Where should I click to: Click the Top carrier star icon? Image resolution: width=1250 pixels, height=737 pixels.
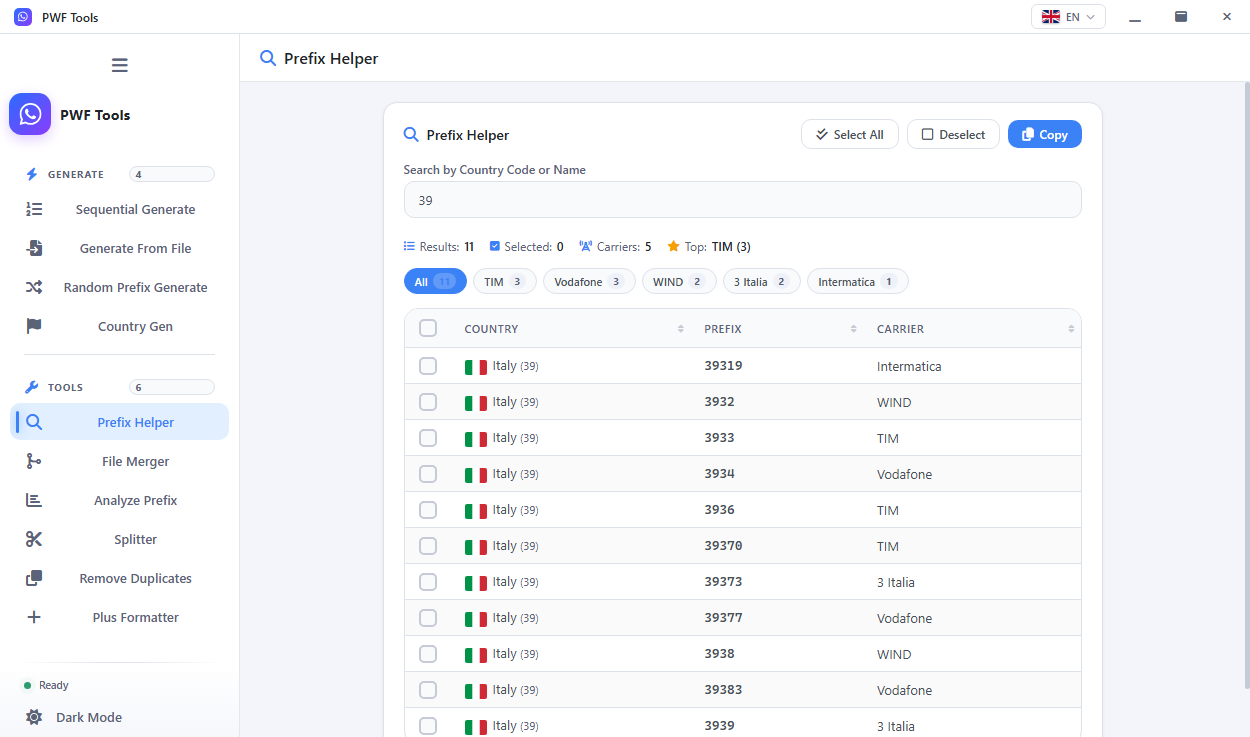click(x=673, y=246)
